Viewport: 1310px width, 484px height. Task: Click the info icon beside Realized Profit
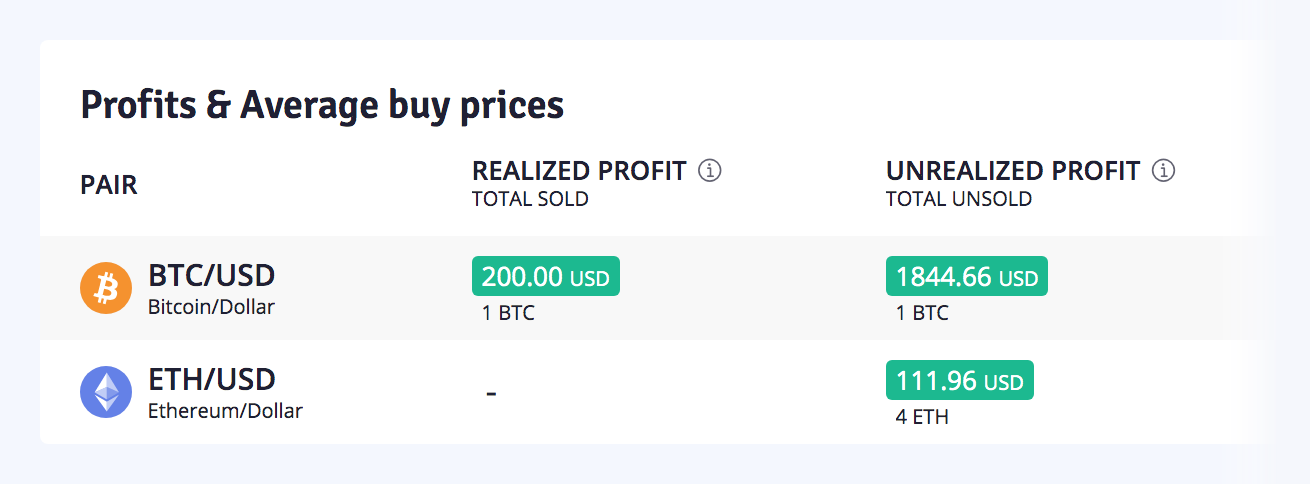[709, 171]
